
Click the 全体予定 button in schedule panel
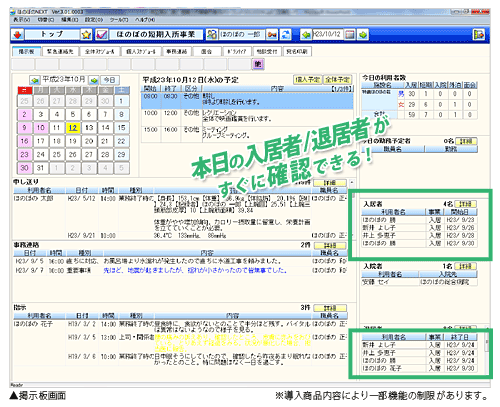click(337, 80)
